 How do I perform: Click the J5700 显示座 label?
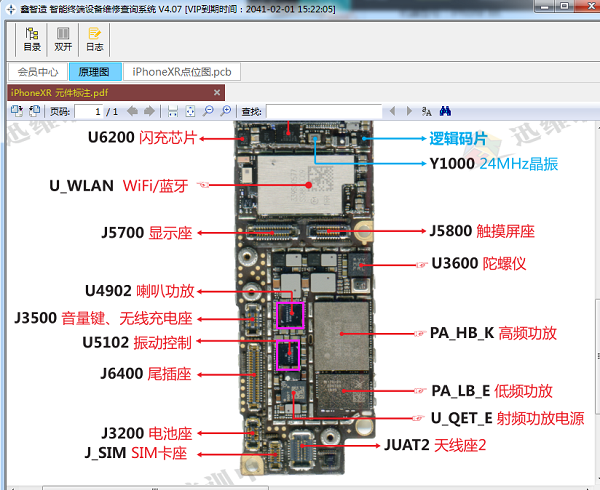point(147,233)
